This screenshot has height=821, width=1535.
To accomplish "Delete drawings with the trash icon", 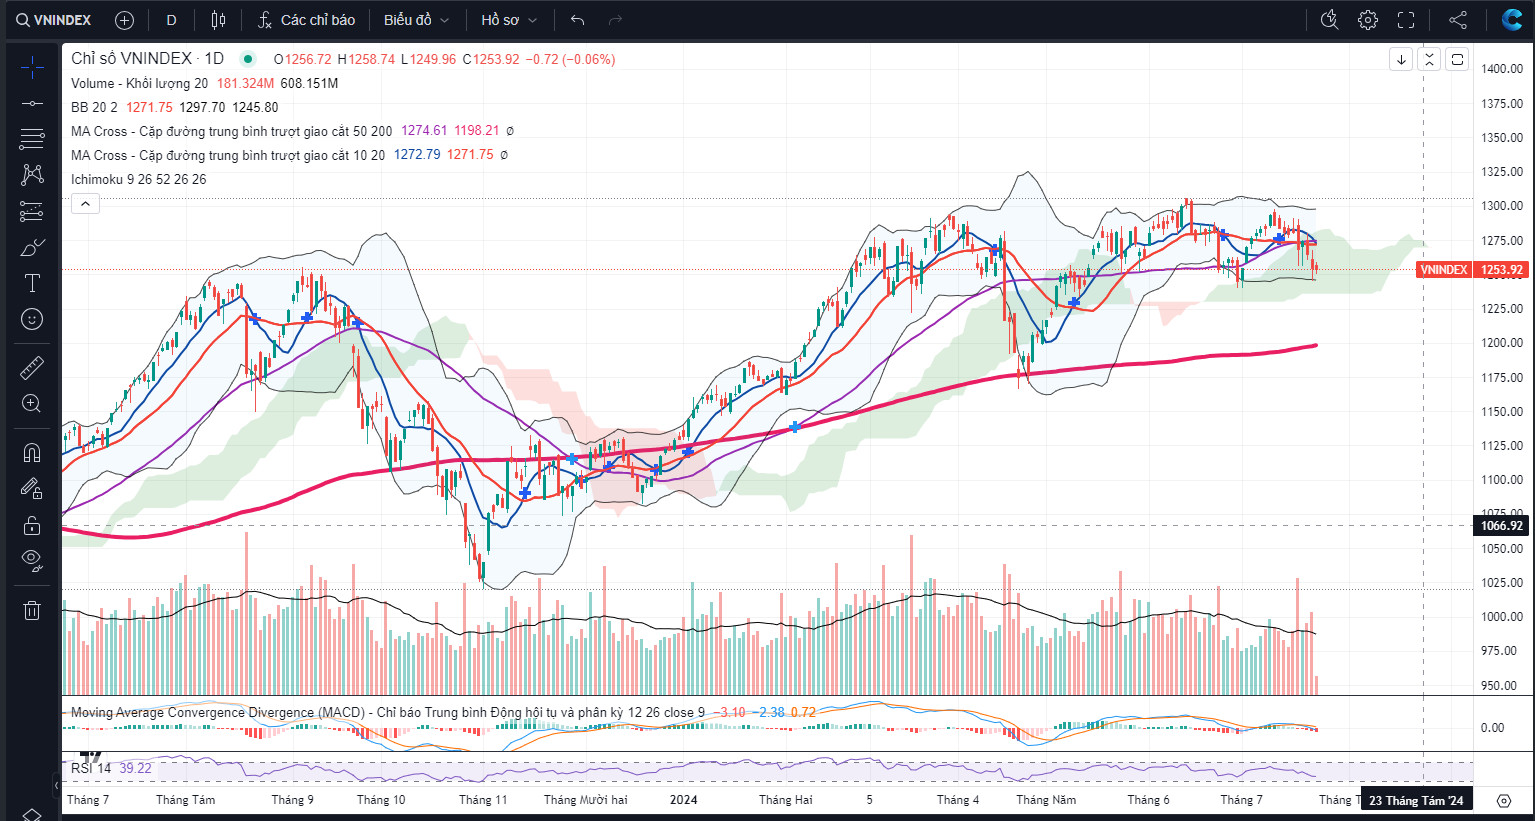I will tap(32, 610).
